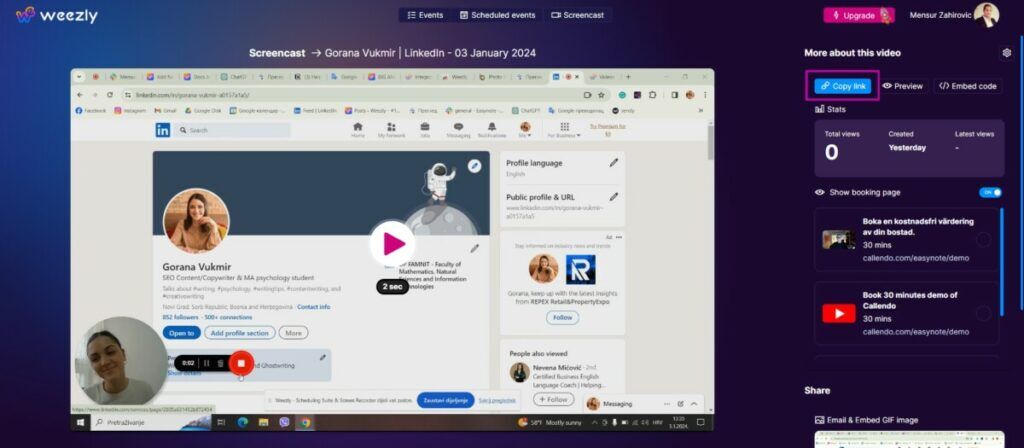The width and height of the screenshot is (1024, 448).
Task: Click Gorana Vukmir's LinkedIn profile photo
Action: (196, 221)
